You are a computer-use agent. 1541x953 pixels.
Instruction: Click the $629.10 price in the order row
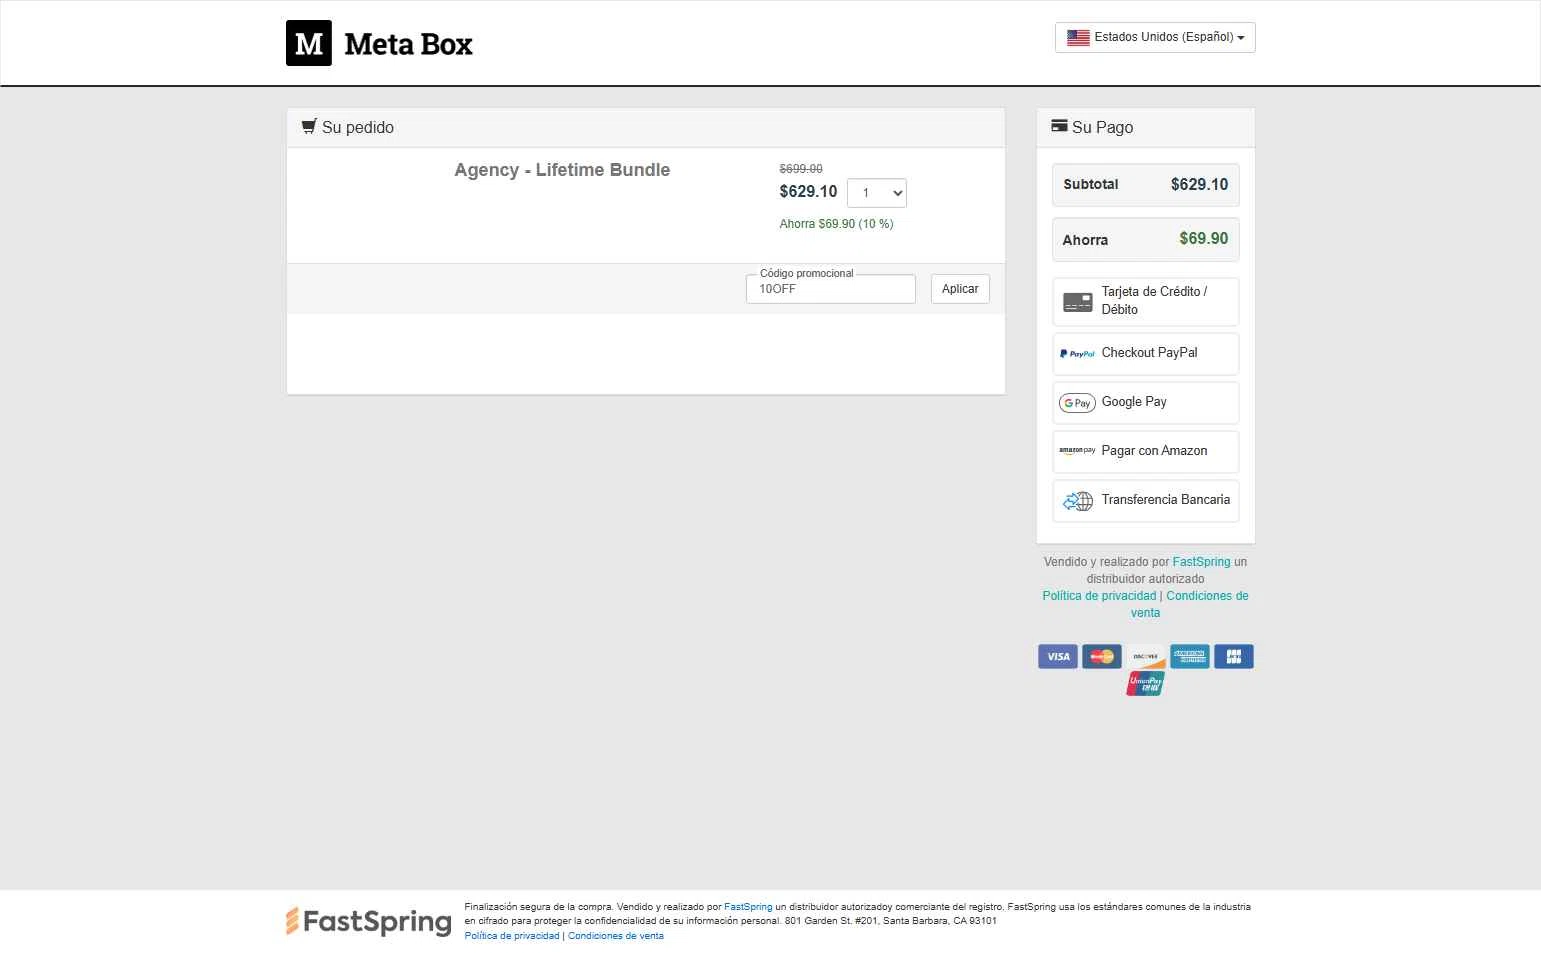[808, 192]
